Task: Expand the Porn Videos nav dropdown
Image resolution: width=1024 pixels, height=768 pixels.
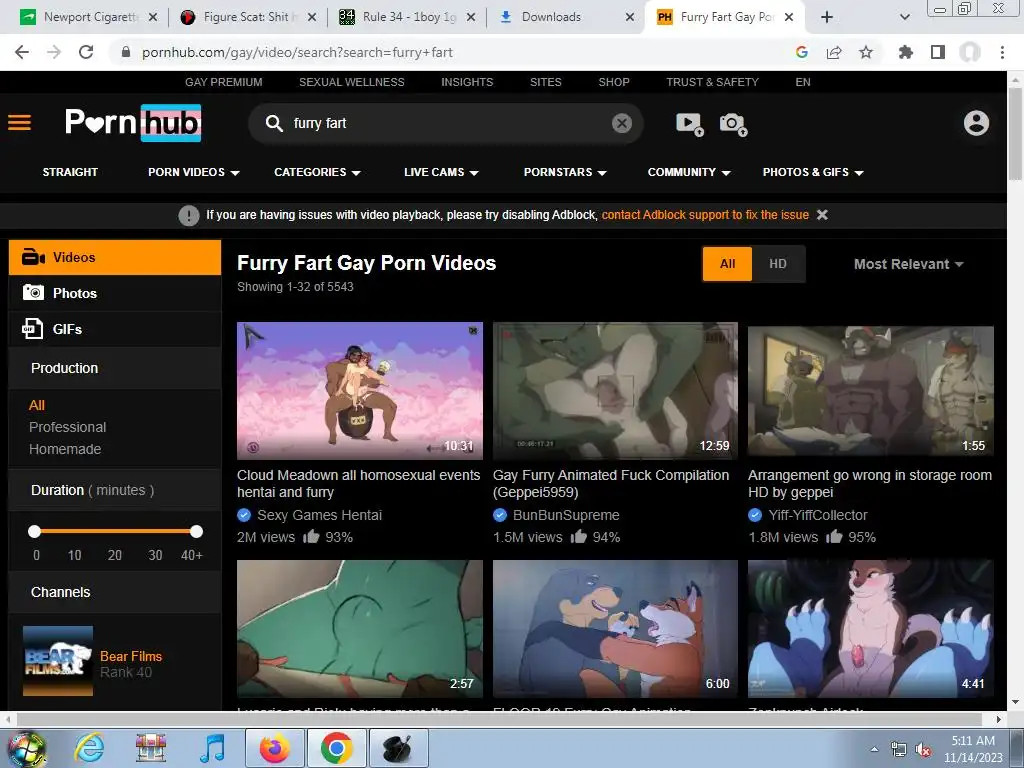Action: click(x=193, y=172)
